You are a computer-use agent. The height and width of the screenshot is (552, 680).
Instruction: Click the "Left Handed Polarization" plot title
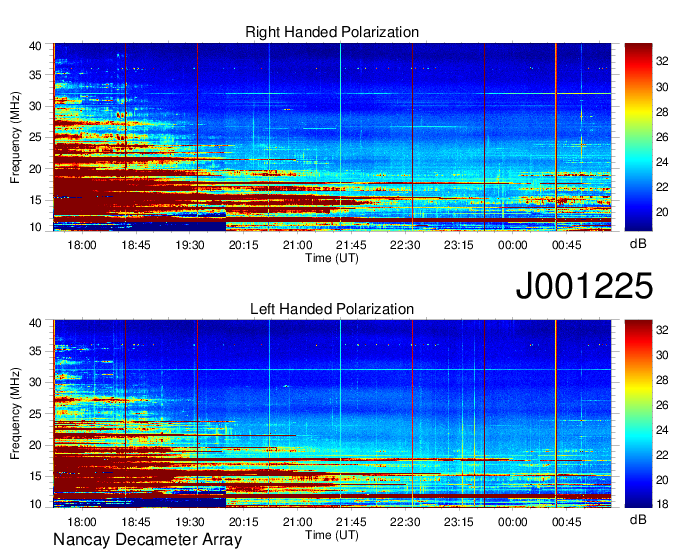(332, 309)
